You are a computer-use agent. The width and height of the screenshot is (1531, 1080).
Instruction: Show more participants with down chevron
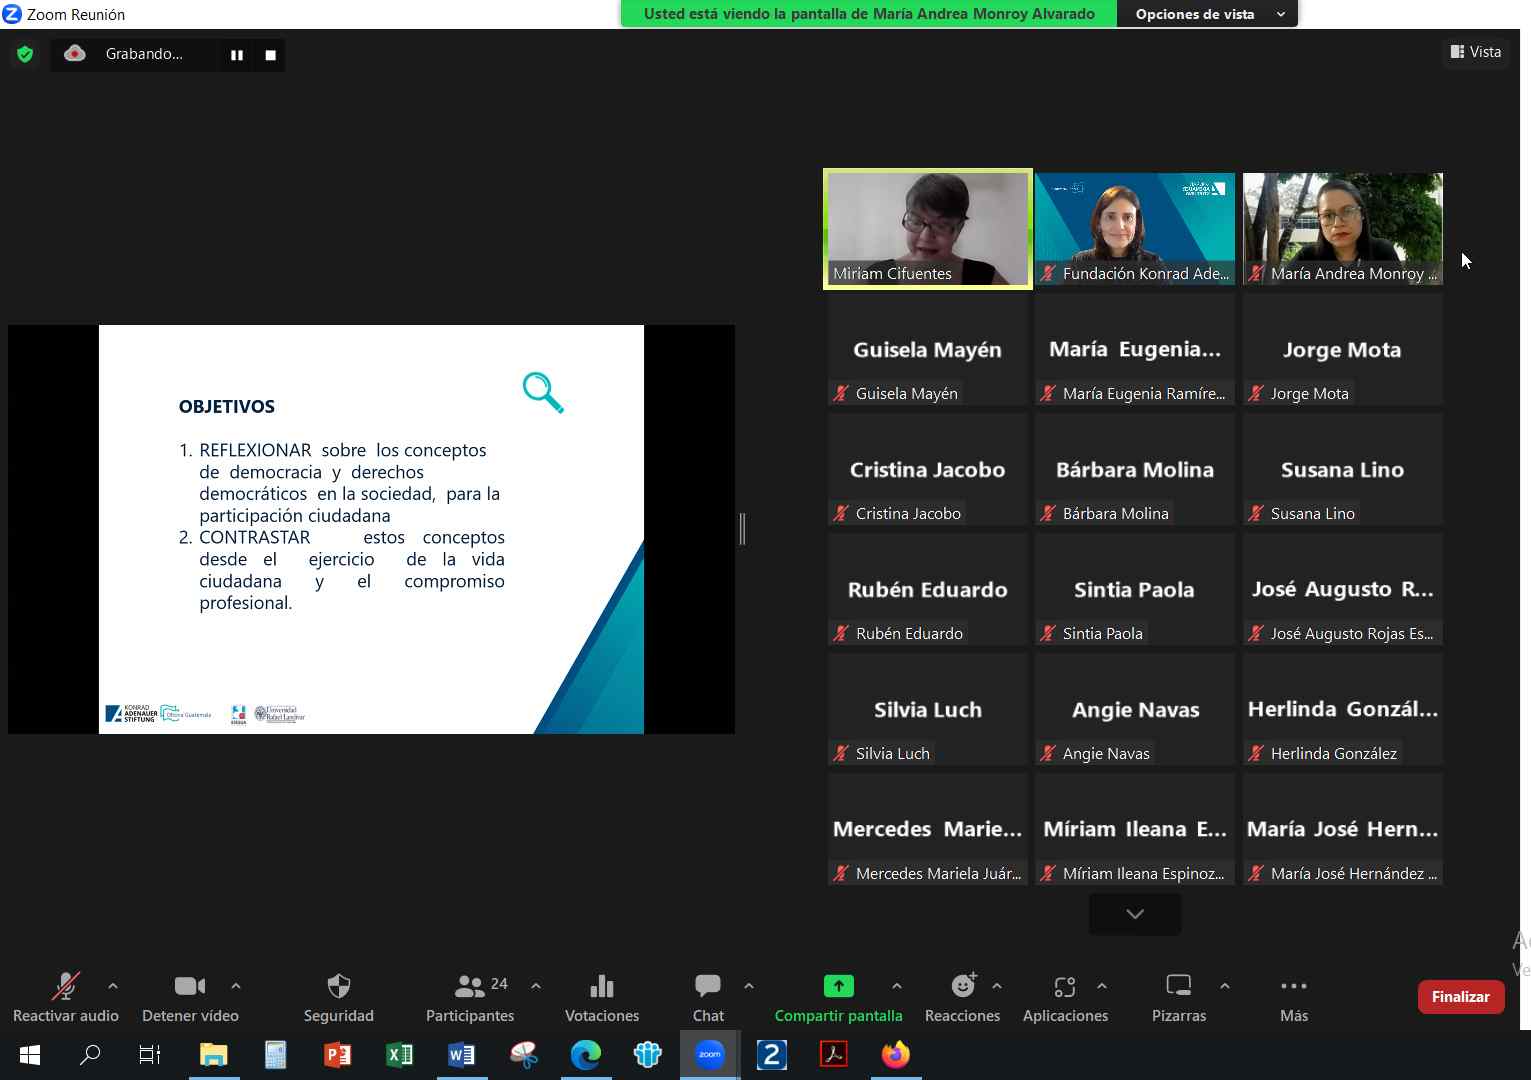(x=1135, y=914)
